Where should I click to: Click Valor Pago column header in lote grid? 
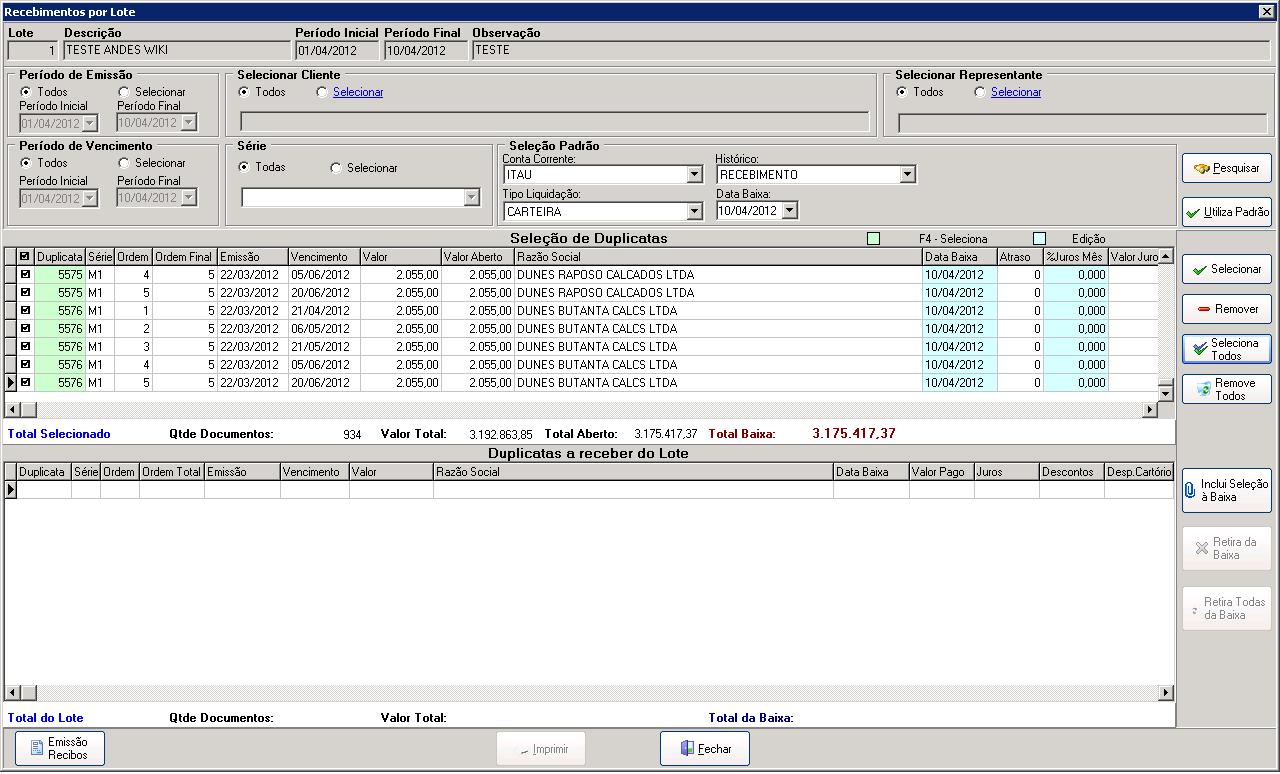941,472
